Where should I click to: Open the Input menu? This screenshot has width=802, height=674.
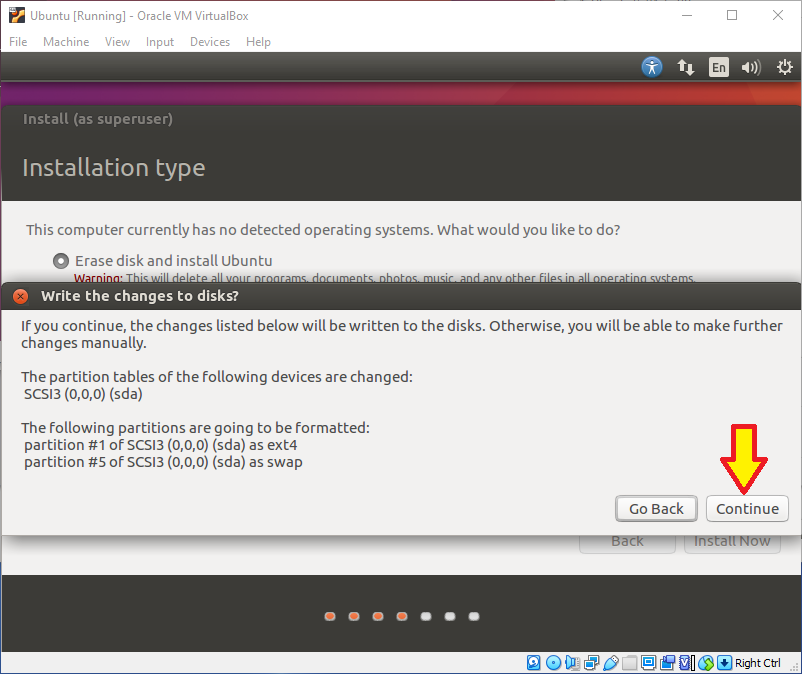tap(160, 42)
